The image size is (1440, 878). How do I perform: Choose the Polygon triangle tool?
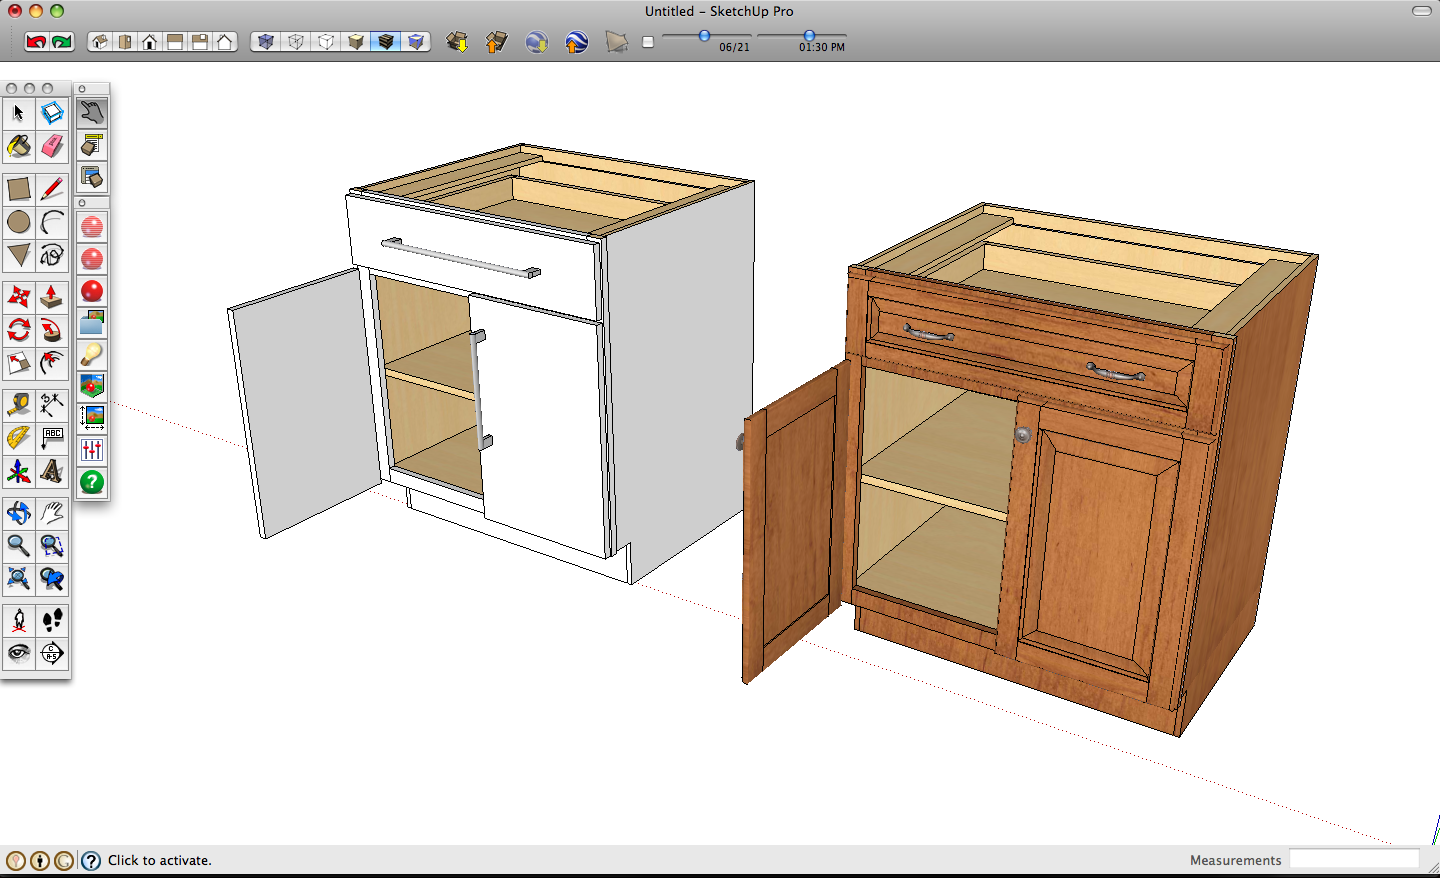19,255
